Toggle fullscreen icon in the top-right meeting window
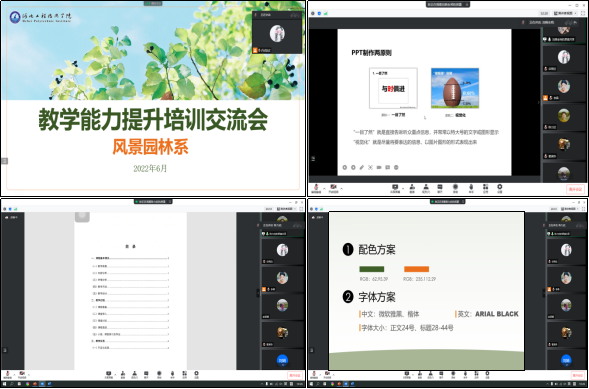The height and width of the screenshot is (389, 589). 583,13
